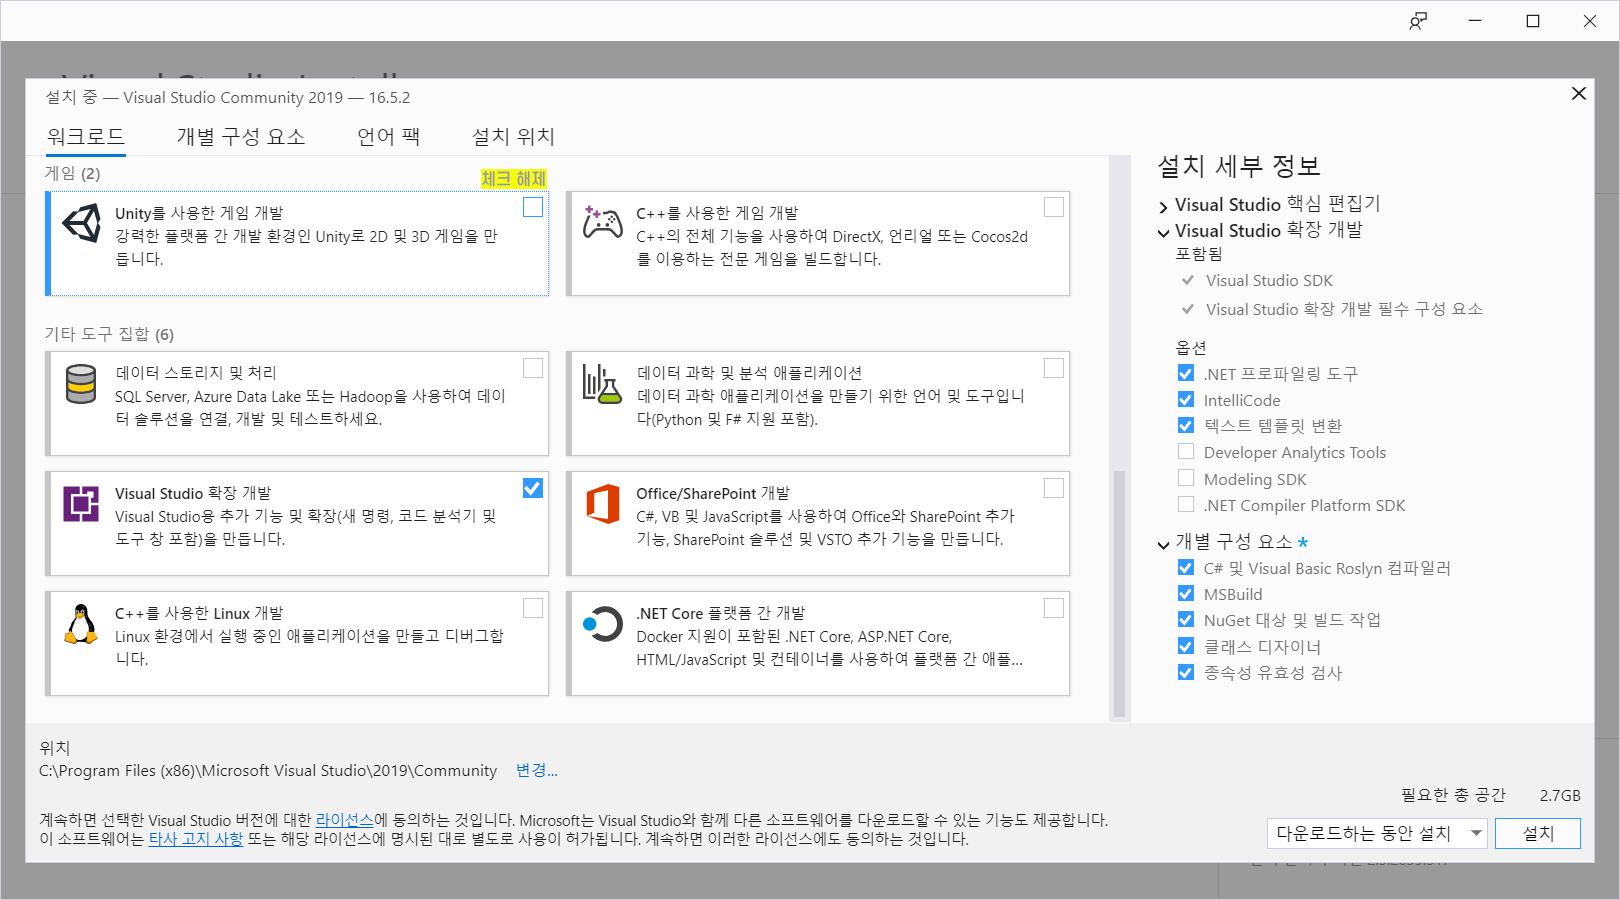Check the C++ game development workload
This screenshot has width=1620, height=900.
click(1054, 207)
